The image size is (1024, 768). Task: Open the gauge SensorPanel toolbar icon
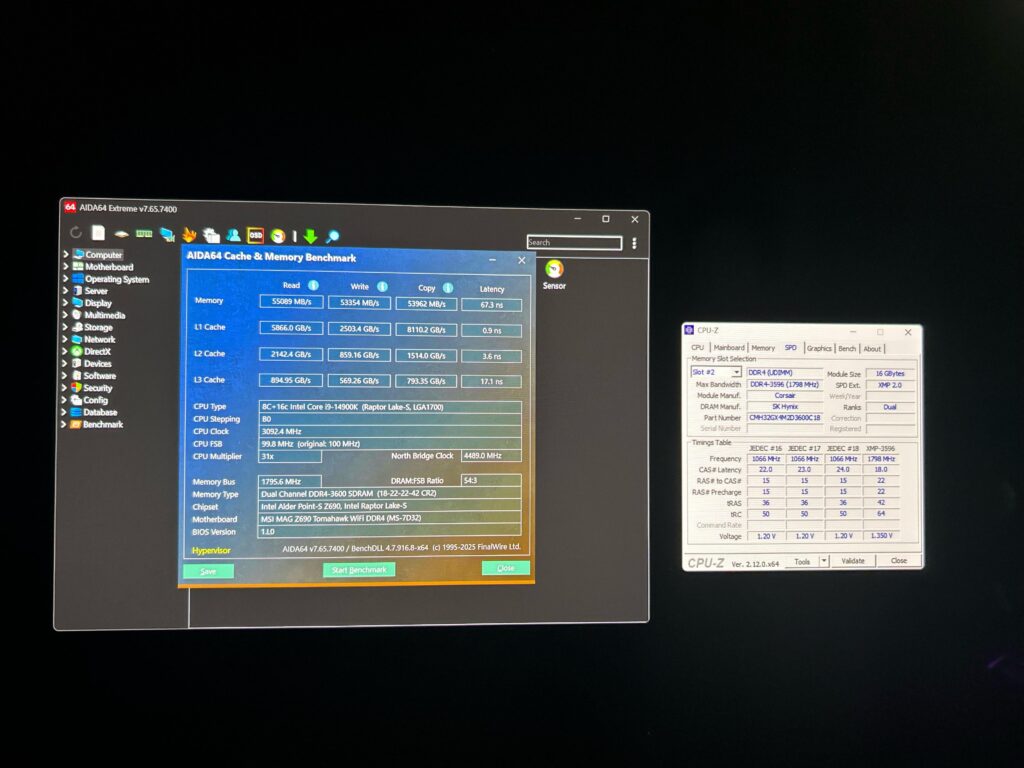(x=278, y=236)
